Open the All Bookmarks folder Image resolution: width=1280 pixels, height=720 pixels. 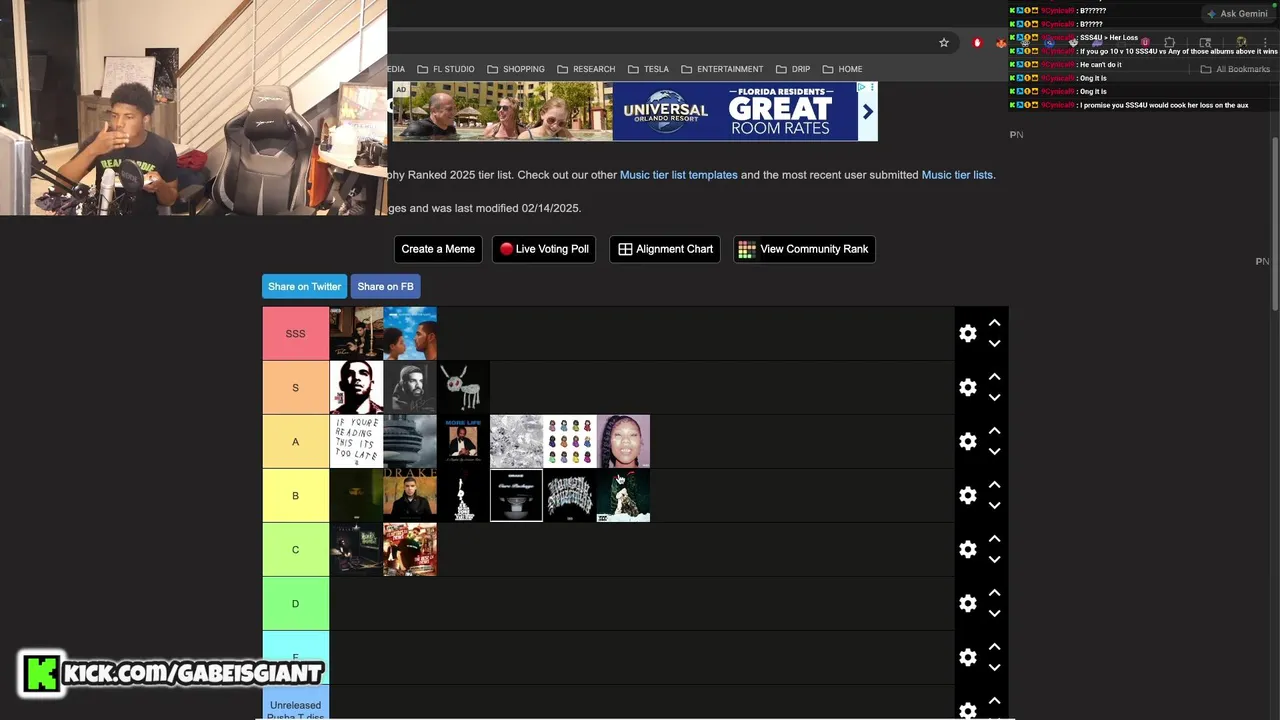(x=1235, y=69)
